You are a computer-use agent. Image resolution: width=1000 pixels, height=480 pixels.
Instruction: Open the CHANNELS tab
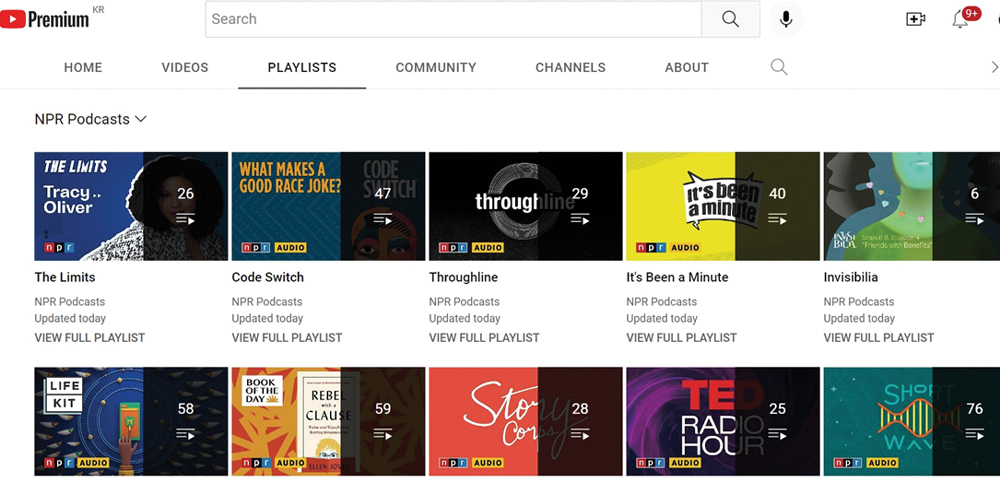point(570,68)
